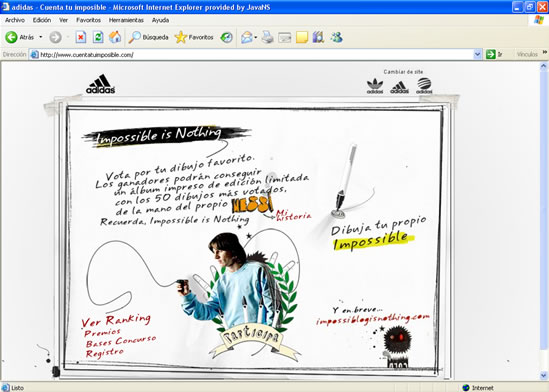Open the impossiblogisnothing.com link
Image resolution: width=549 pixels, height=392 pixels.
(x=373, y=320)
